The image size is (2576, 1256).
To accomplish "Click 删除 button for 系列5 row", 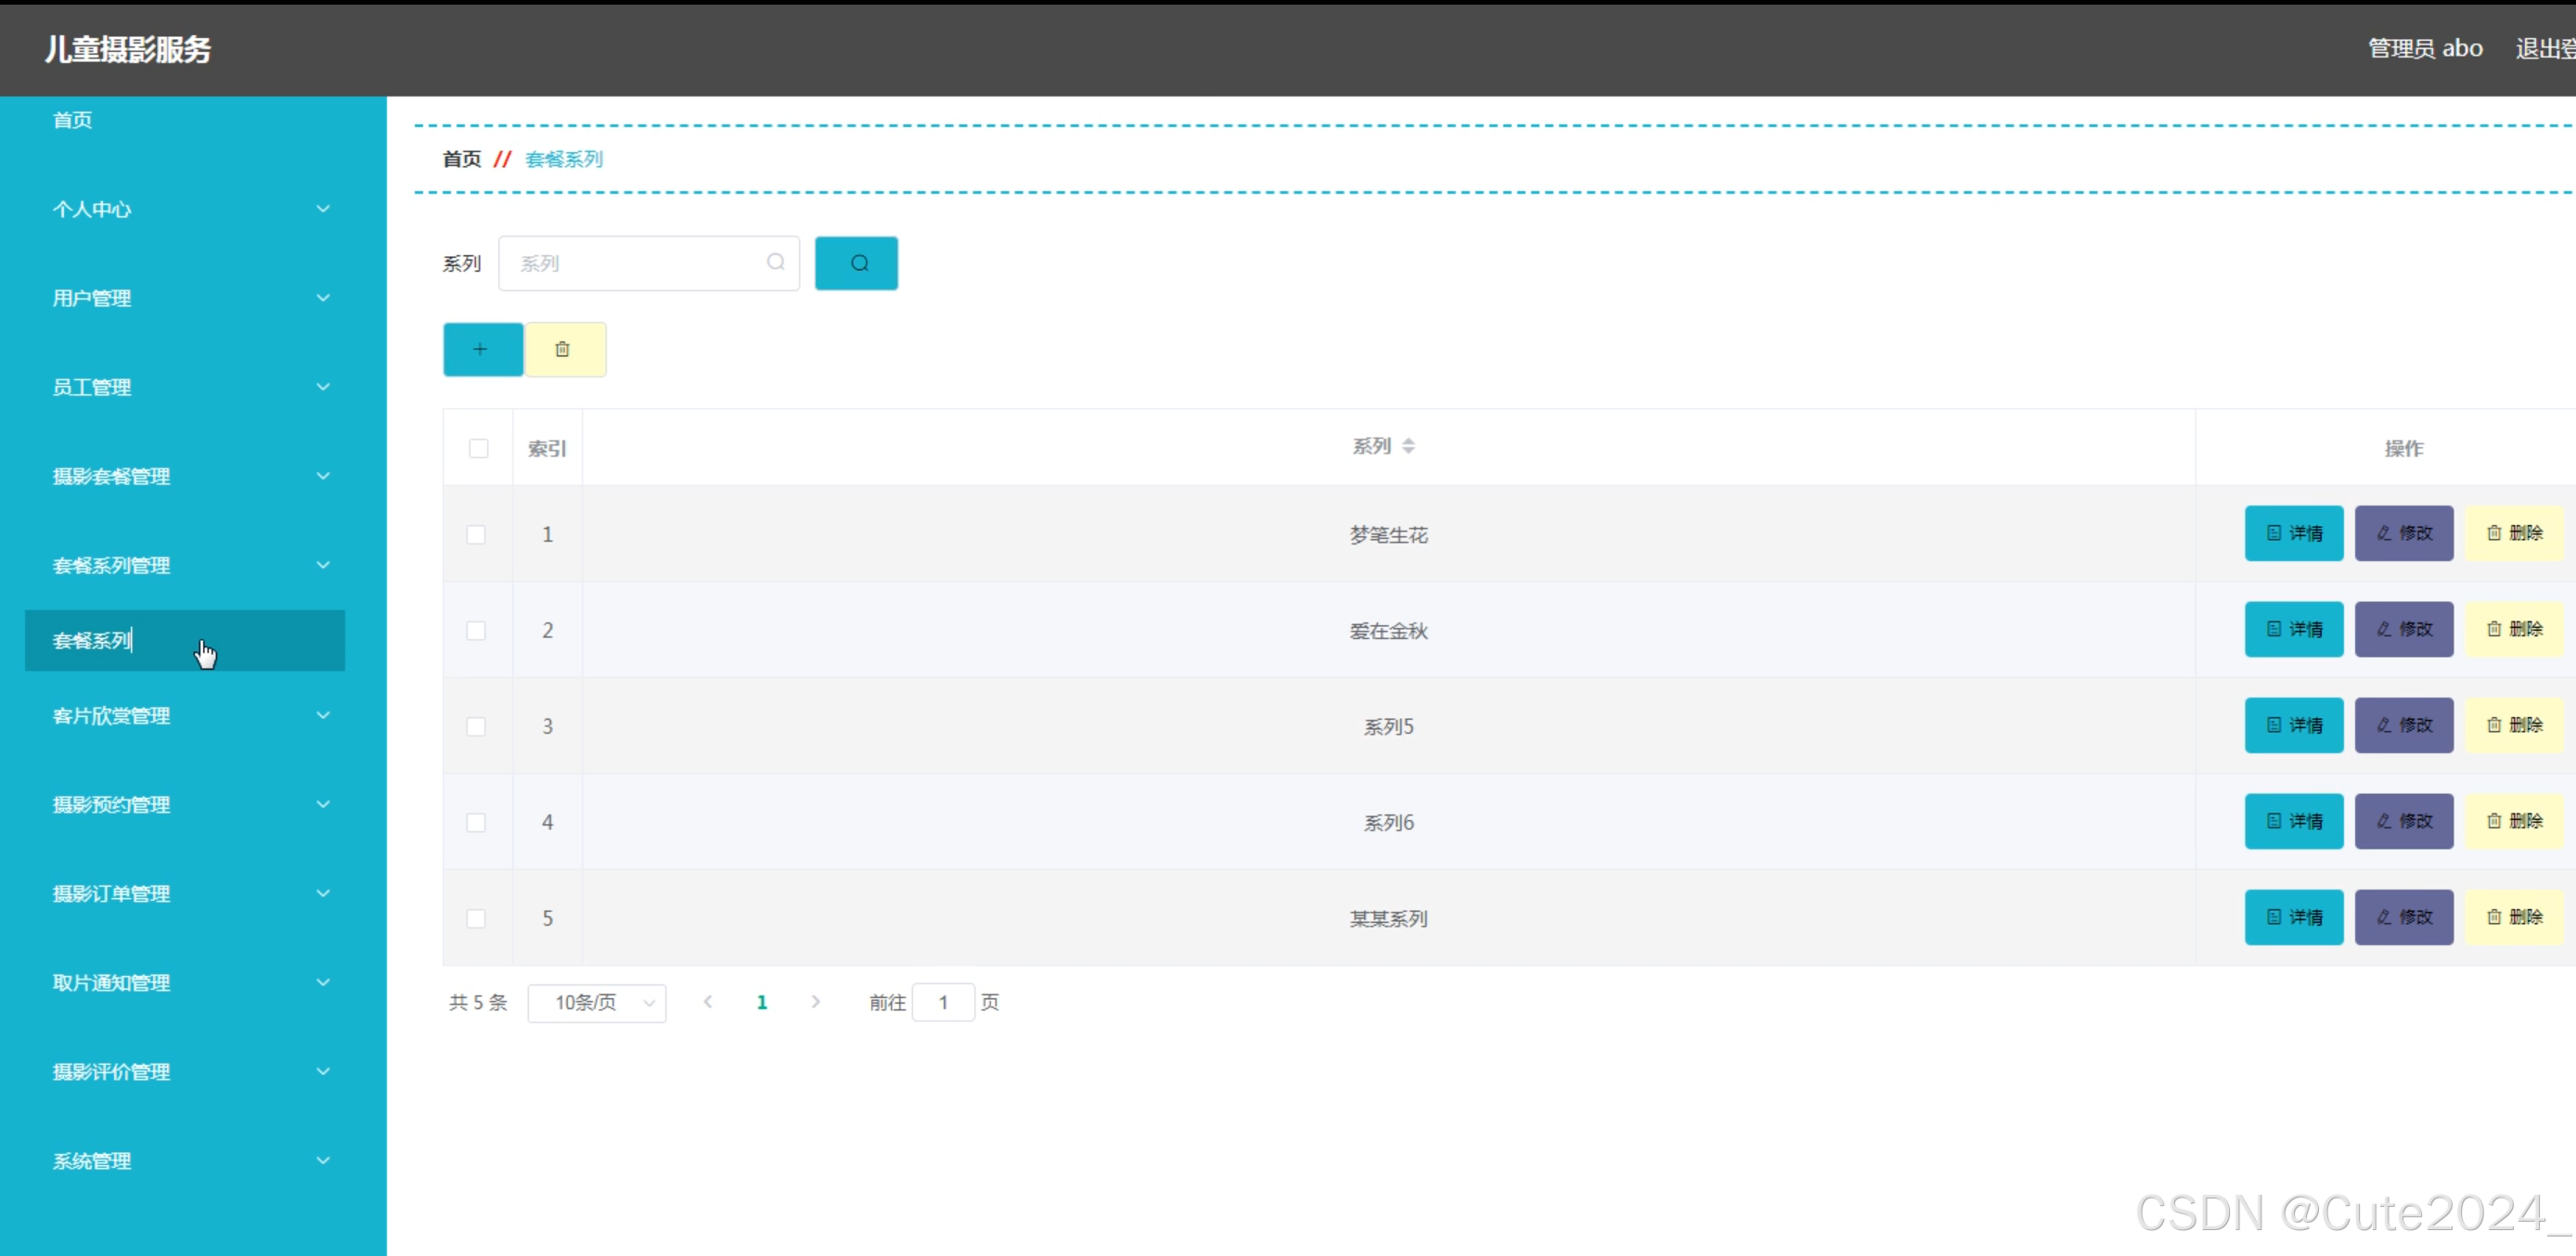I will click(x=2513, y=725).
